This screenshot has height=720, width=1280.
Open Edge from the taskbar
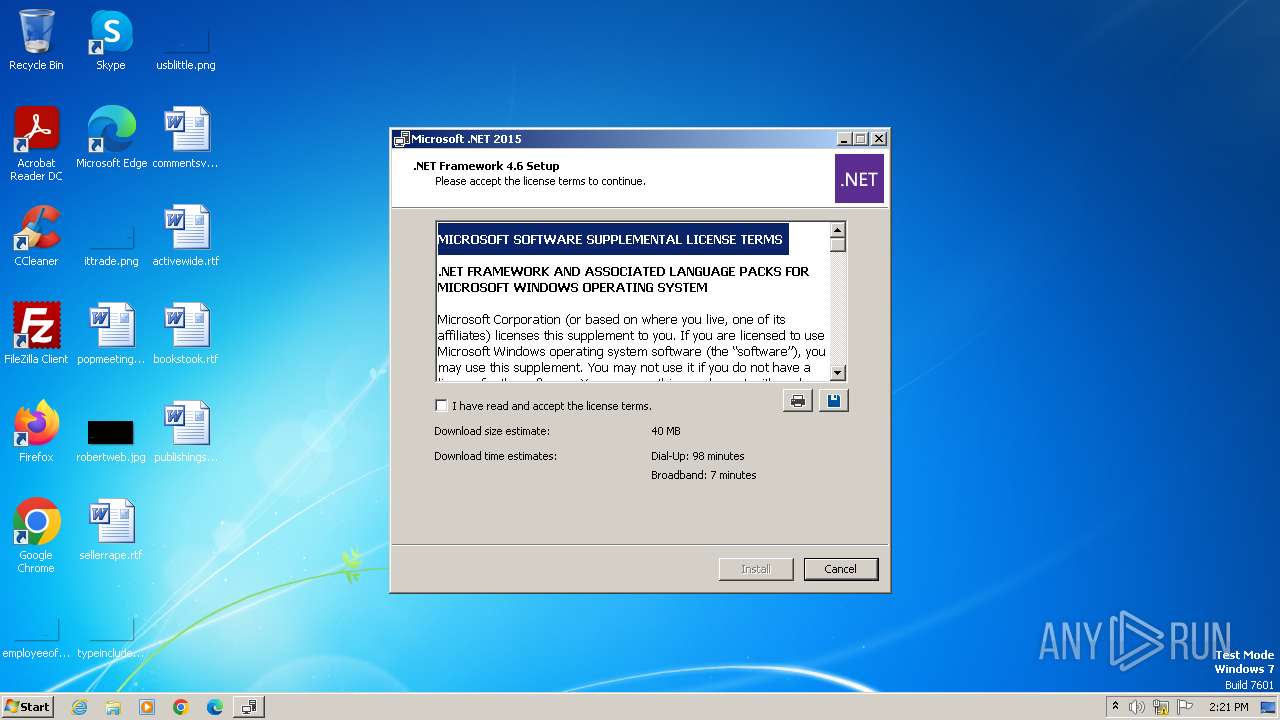[x=215, y=707]
